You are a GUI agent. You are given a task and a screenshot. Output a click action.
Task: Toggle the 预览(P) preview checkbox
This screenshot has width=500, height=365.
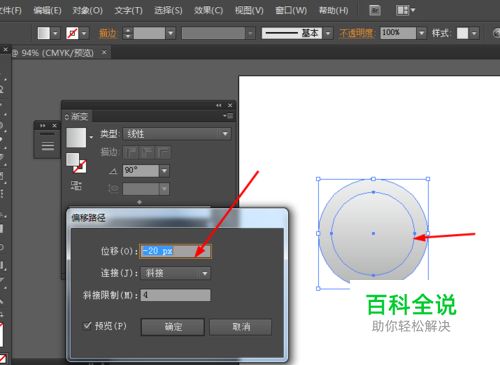coord(87,326)
